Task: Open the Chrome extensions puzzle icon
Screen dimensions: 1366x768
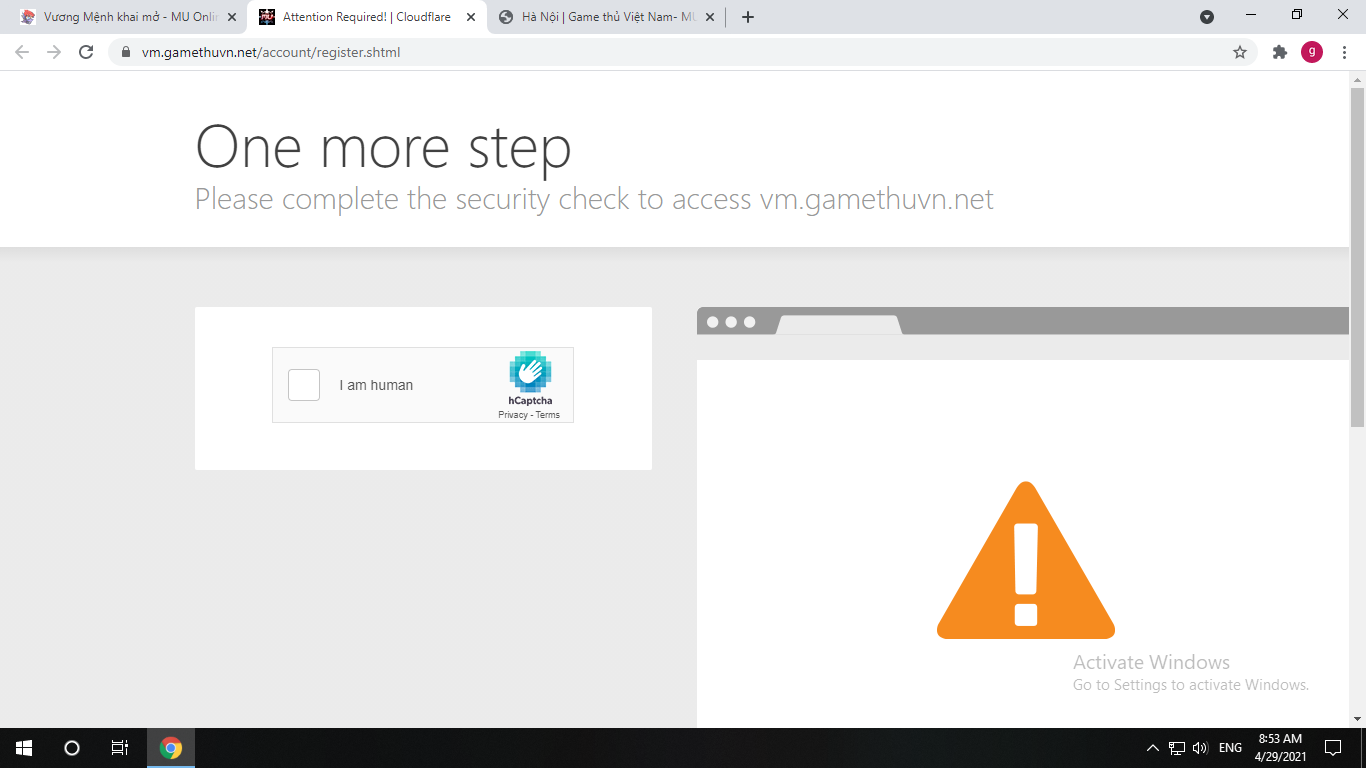Action: click(x=1279, y=52)
